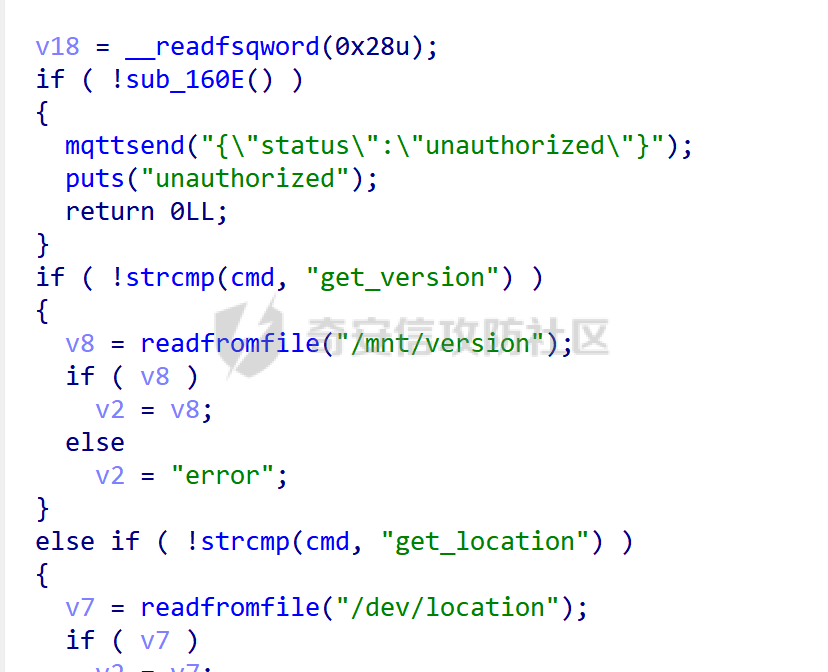Click variable v8 in if condition
This screenshot has width=828, height=672.
pos(155,377)
